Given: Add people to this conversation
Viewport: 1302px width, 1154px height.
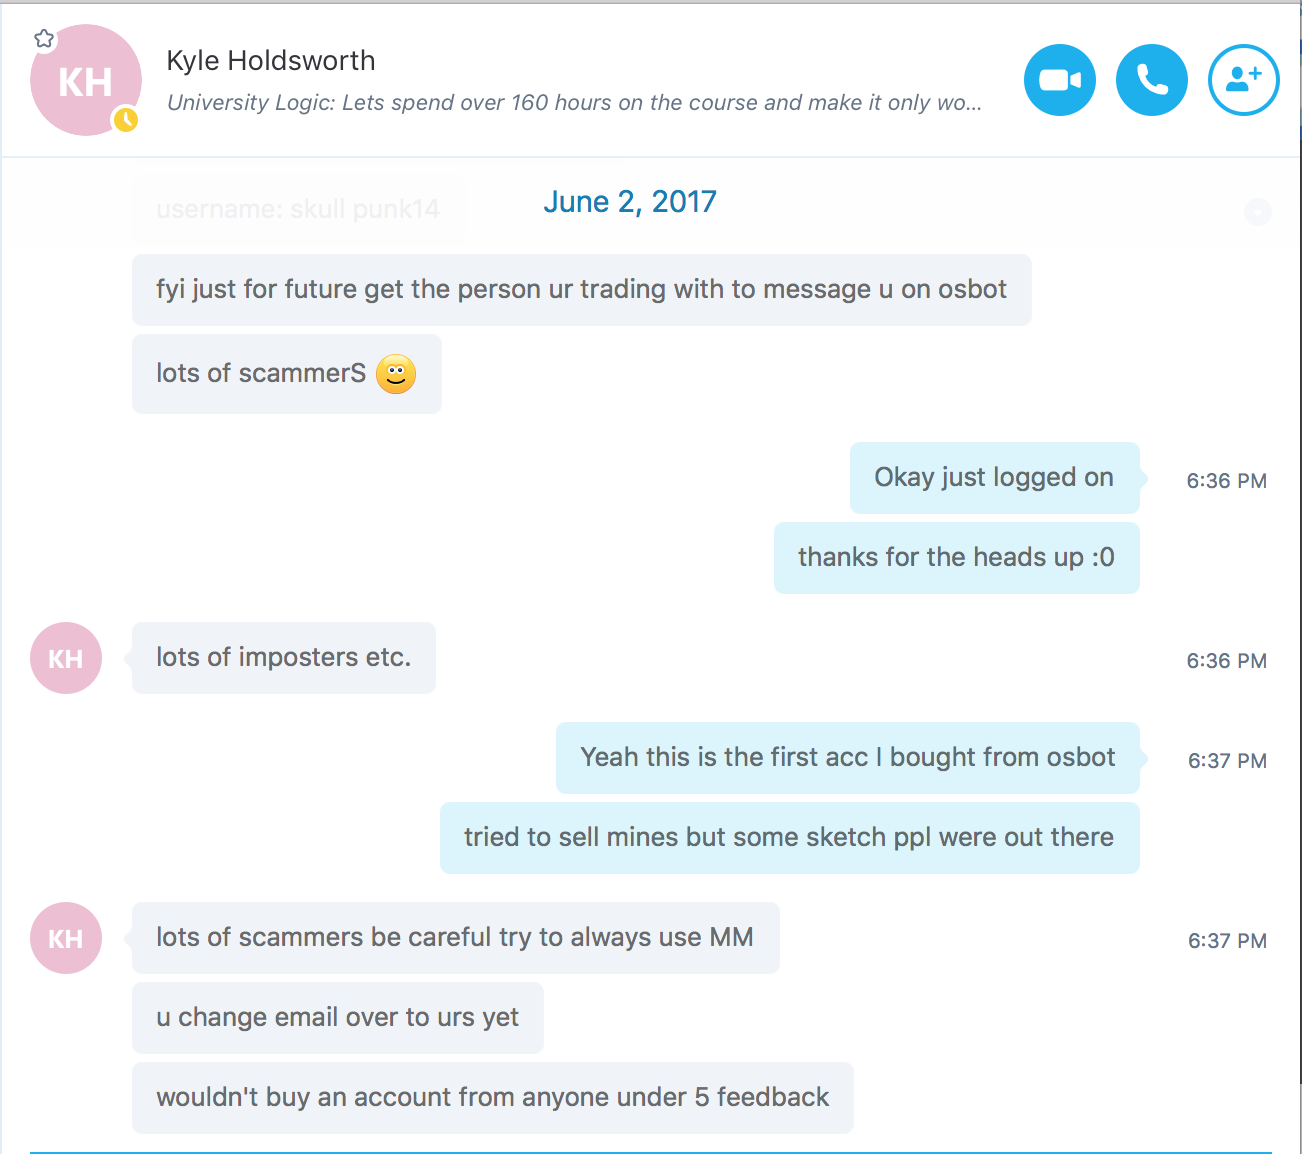Looking at the screenshot, I should coord(1244,80).
